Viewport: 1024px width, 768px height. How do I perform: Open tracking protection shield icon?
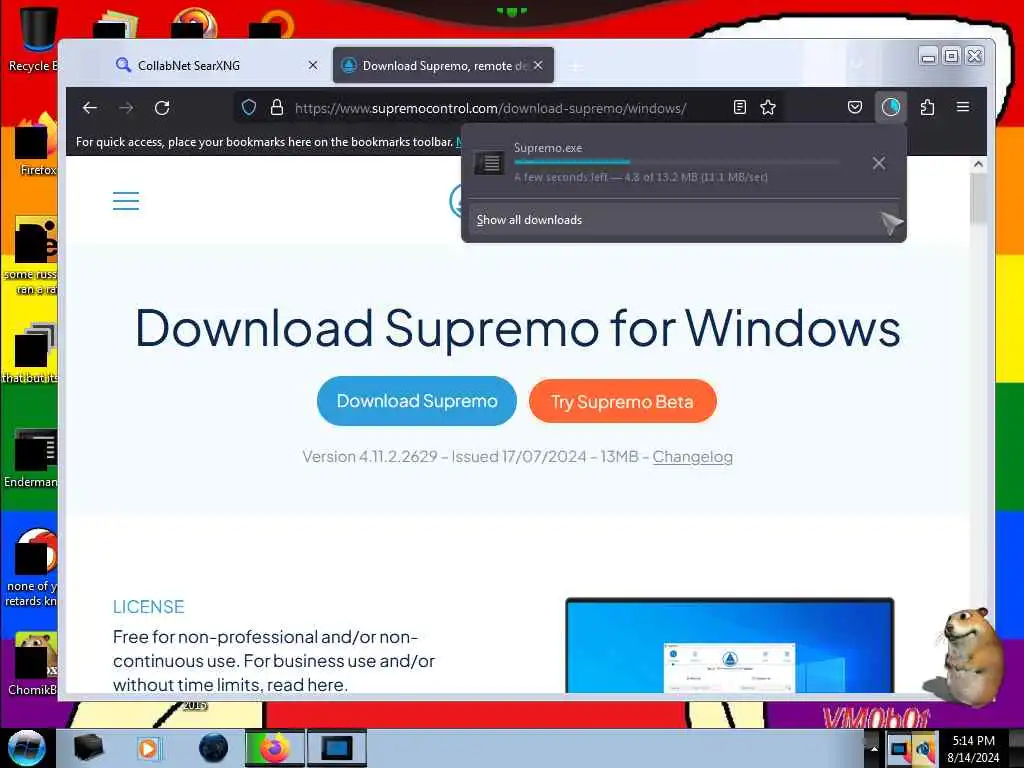[249, 108]
